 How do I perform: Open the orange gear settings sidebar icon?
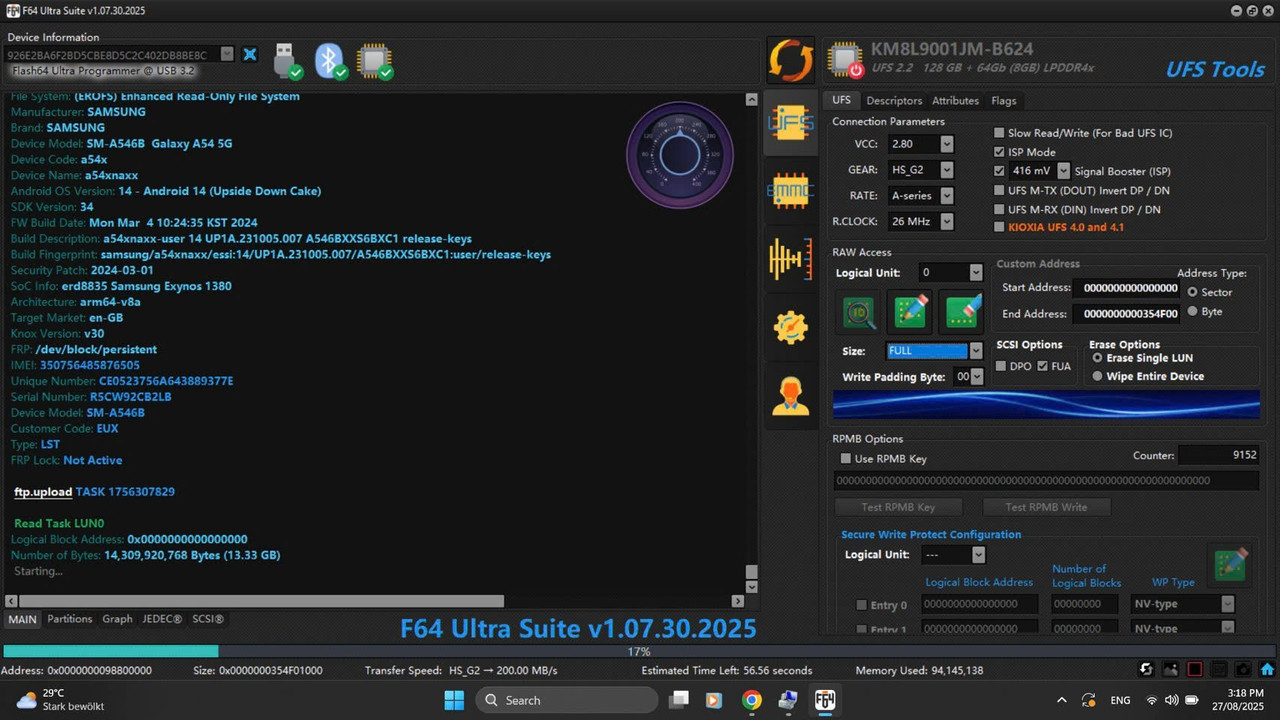[x=790, y=327]
